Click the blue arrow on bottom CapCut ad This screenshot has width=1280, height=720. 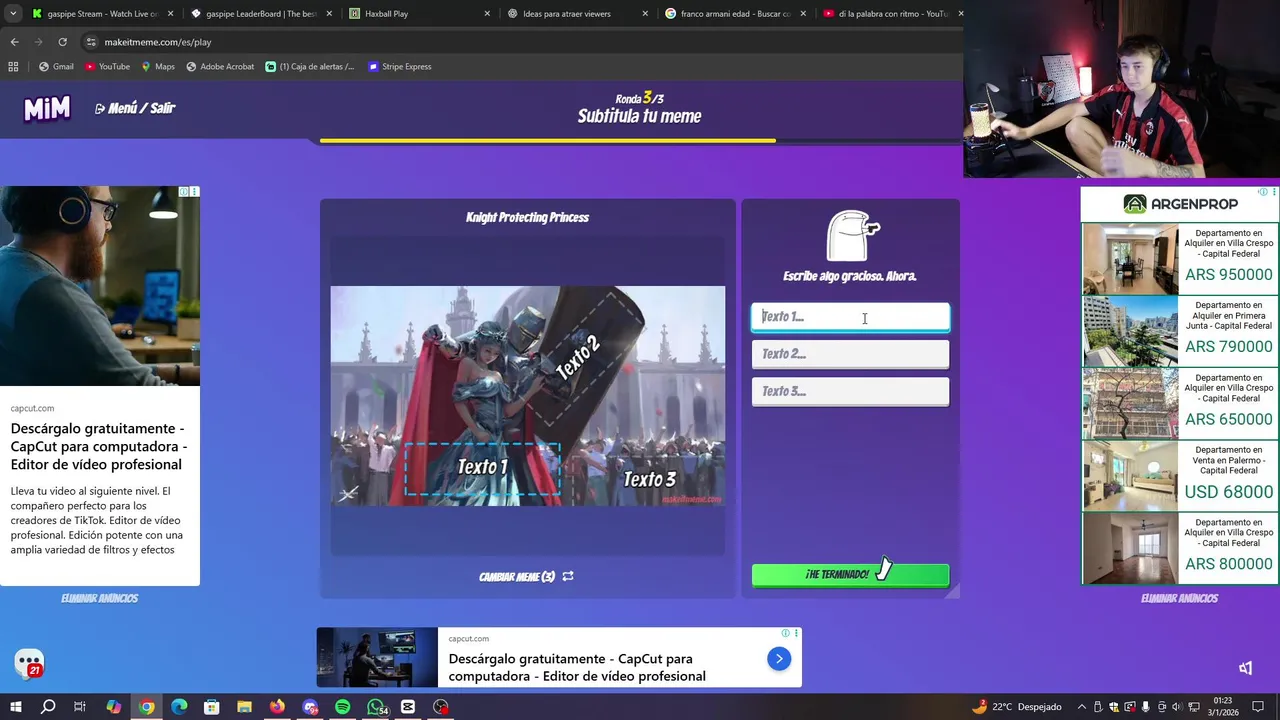779,658
